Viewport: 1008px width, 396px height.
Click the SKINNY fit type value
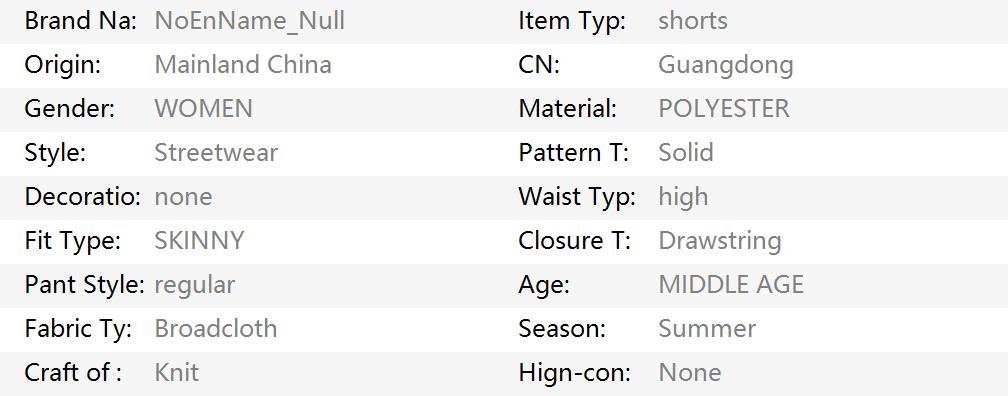199,240
